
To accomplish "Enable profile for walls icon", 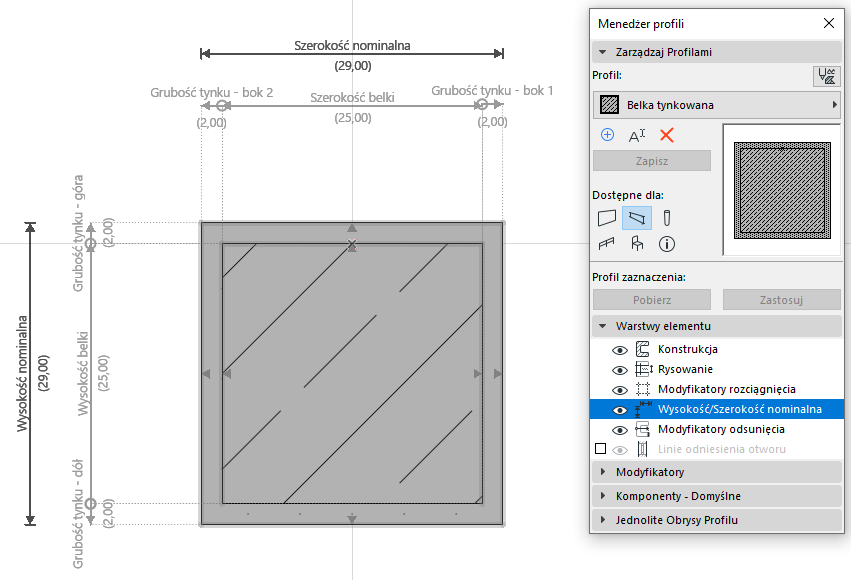I will point(607,218).
